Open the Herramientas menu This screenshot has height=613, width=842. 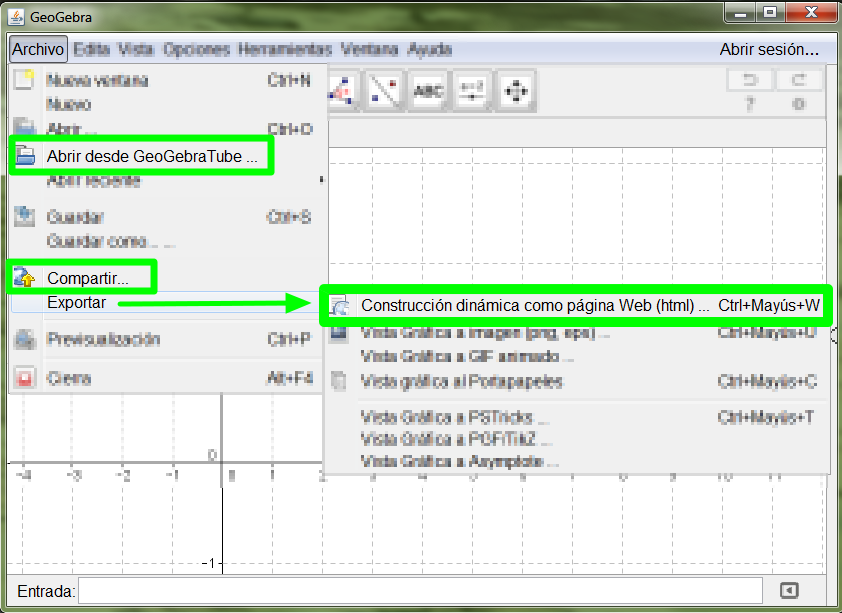(x=285, y=49)
